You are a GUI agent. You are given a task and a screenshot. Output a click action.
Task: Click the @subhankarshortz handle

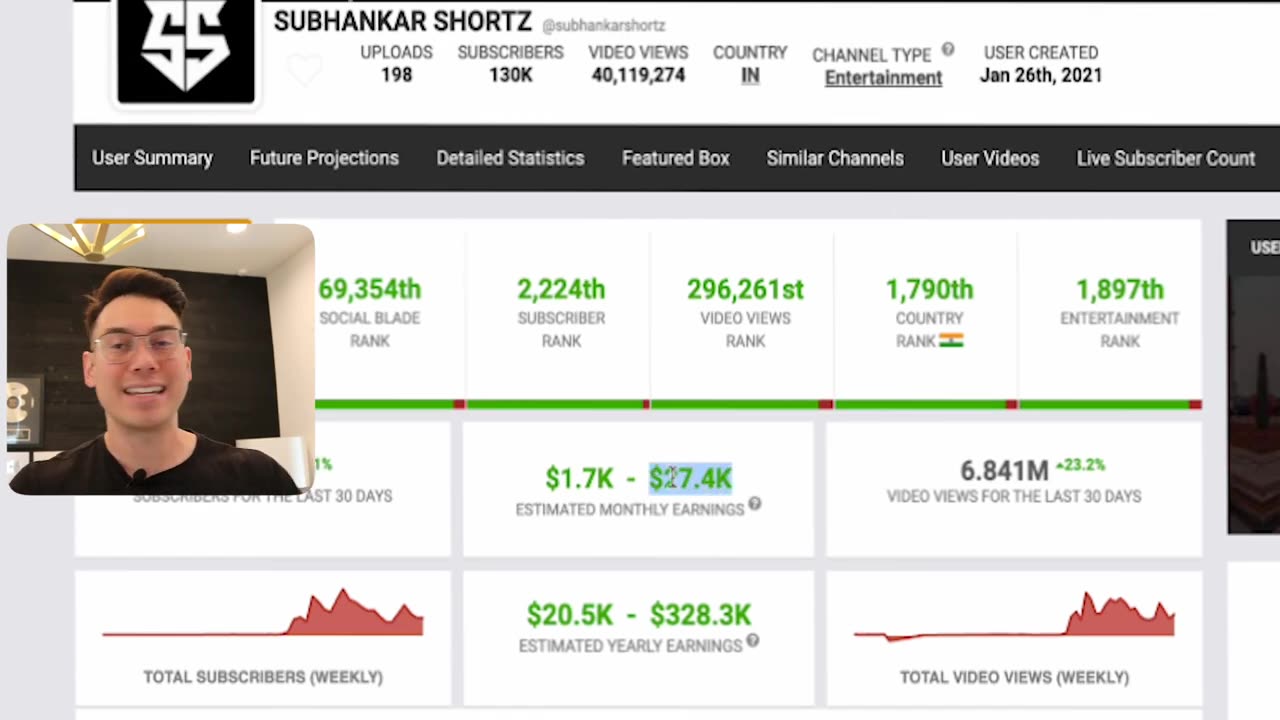(x=603, y=25)
